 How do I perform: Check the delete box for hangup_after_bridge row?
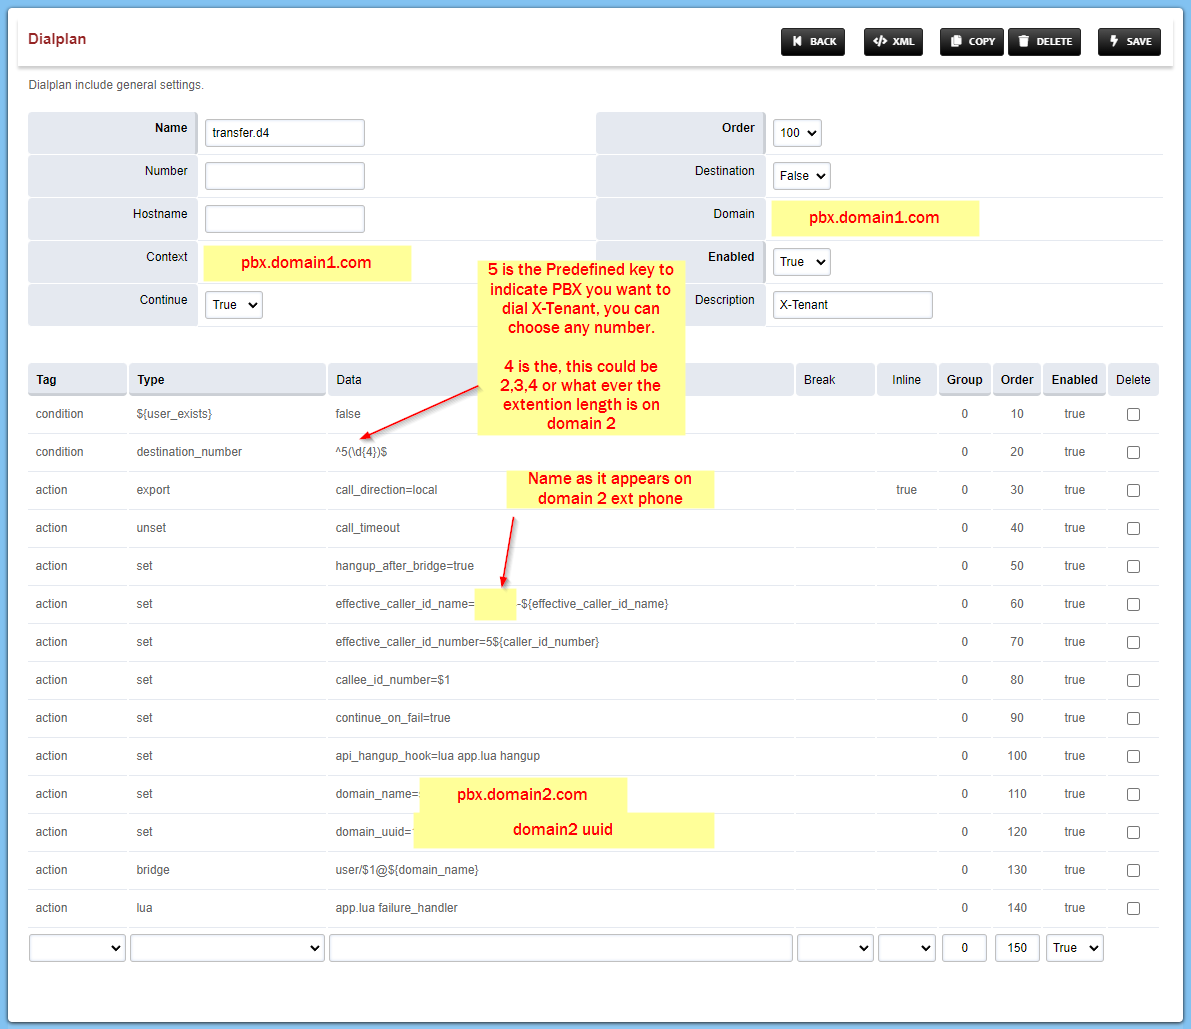coord(1133,566)
